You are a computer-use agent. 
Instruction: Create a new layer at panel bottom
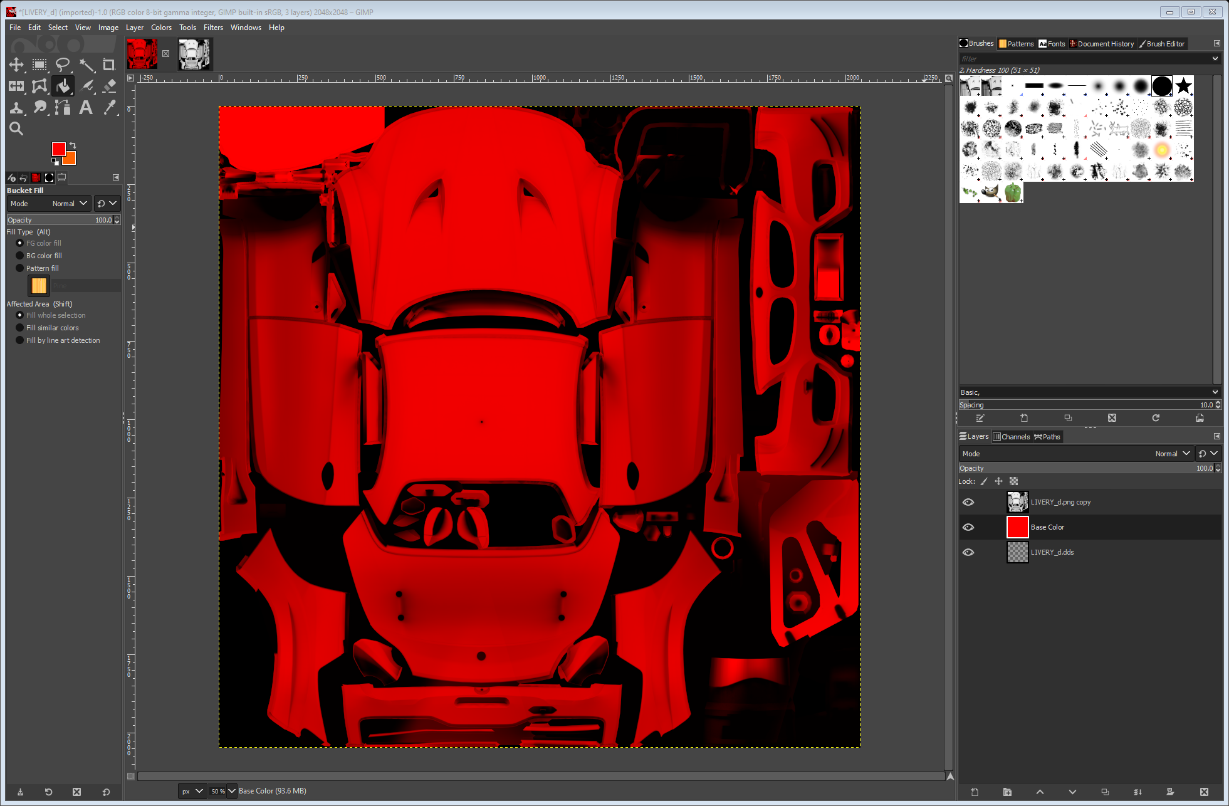coord(974,792)
